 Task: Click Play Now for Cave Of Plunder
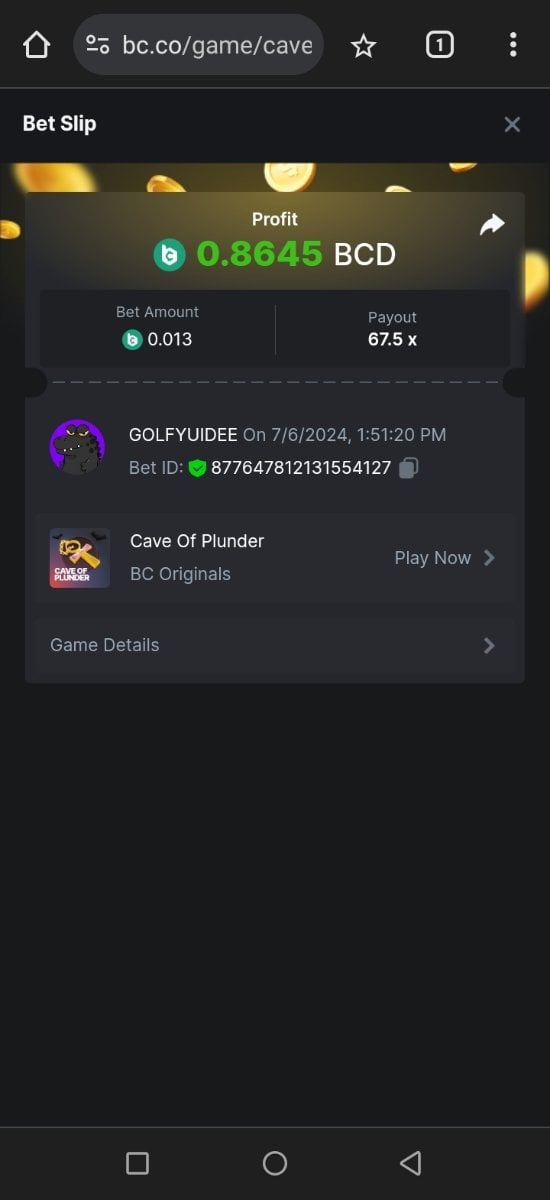click(x=445, y=558)
